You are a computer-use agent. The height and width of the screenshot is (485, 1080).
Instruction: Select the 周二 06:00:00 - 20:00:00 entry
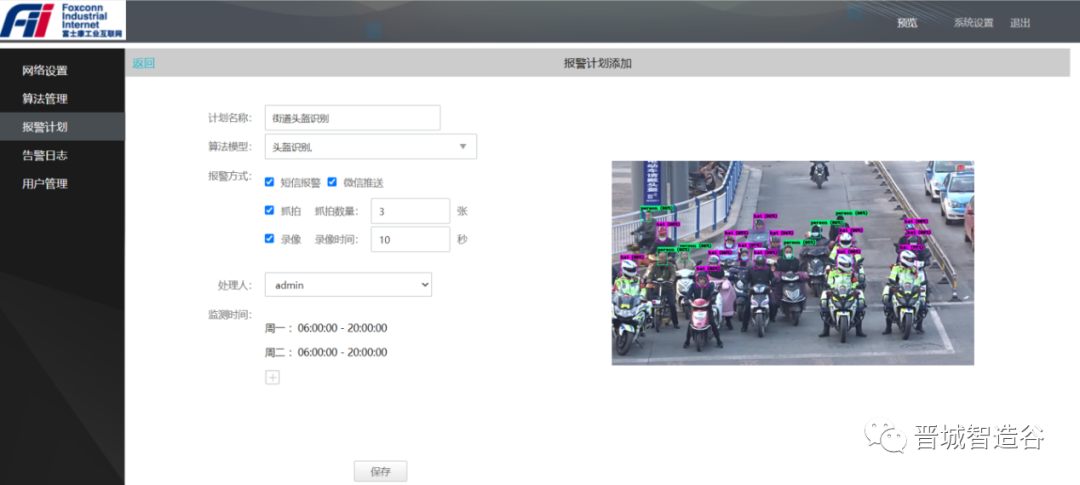point(326,352)
